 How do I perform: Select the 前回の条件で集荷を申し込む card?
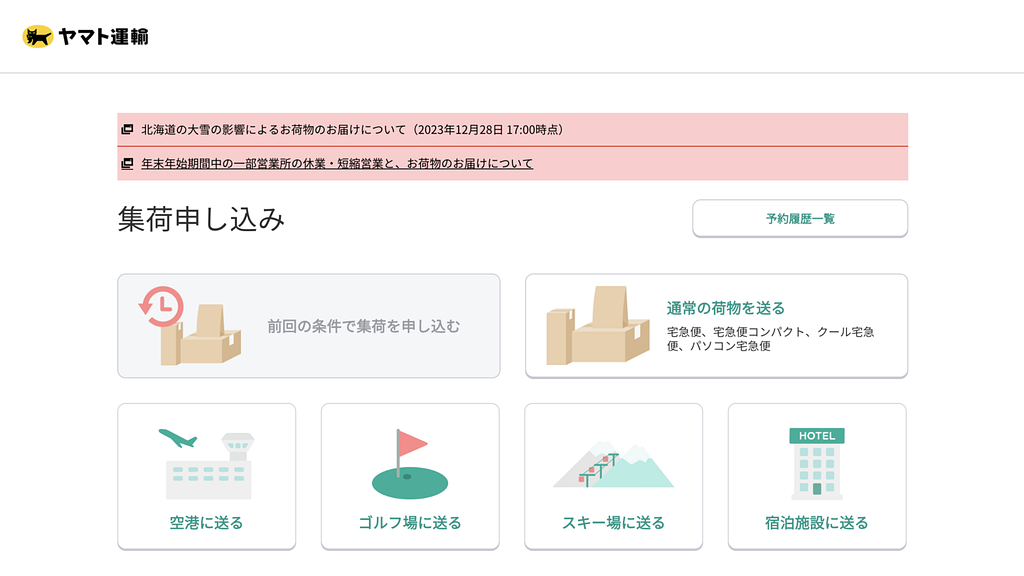[308, 325]
